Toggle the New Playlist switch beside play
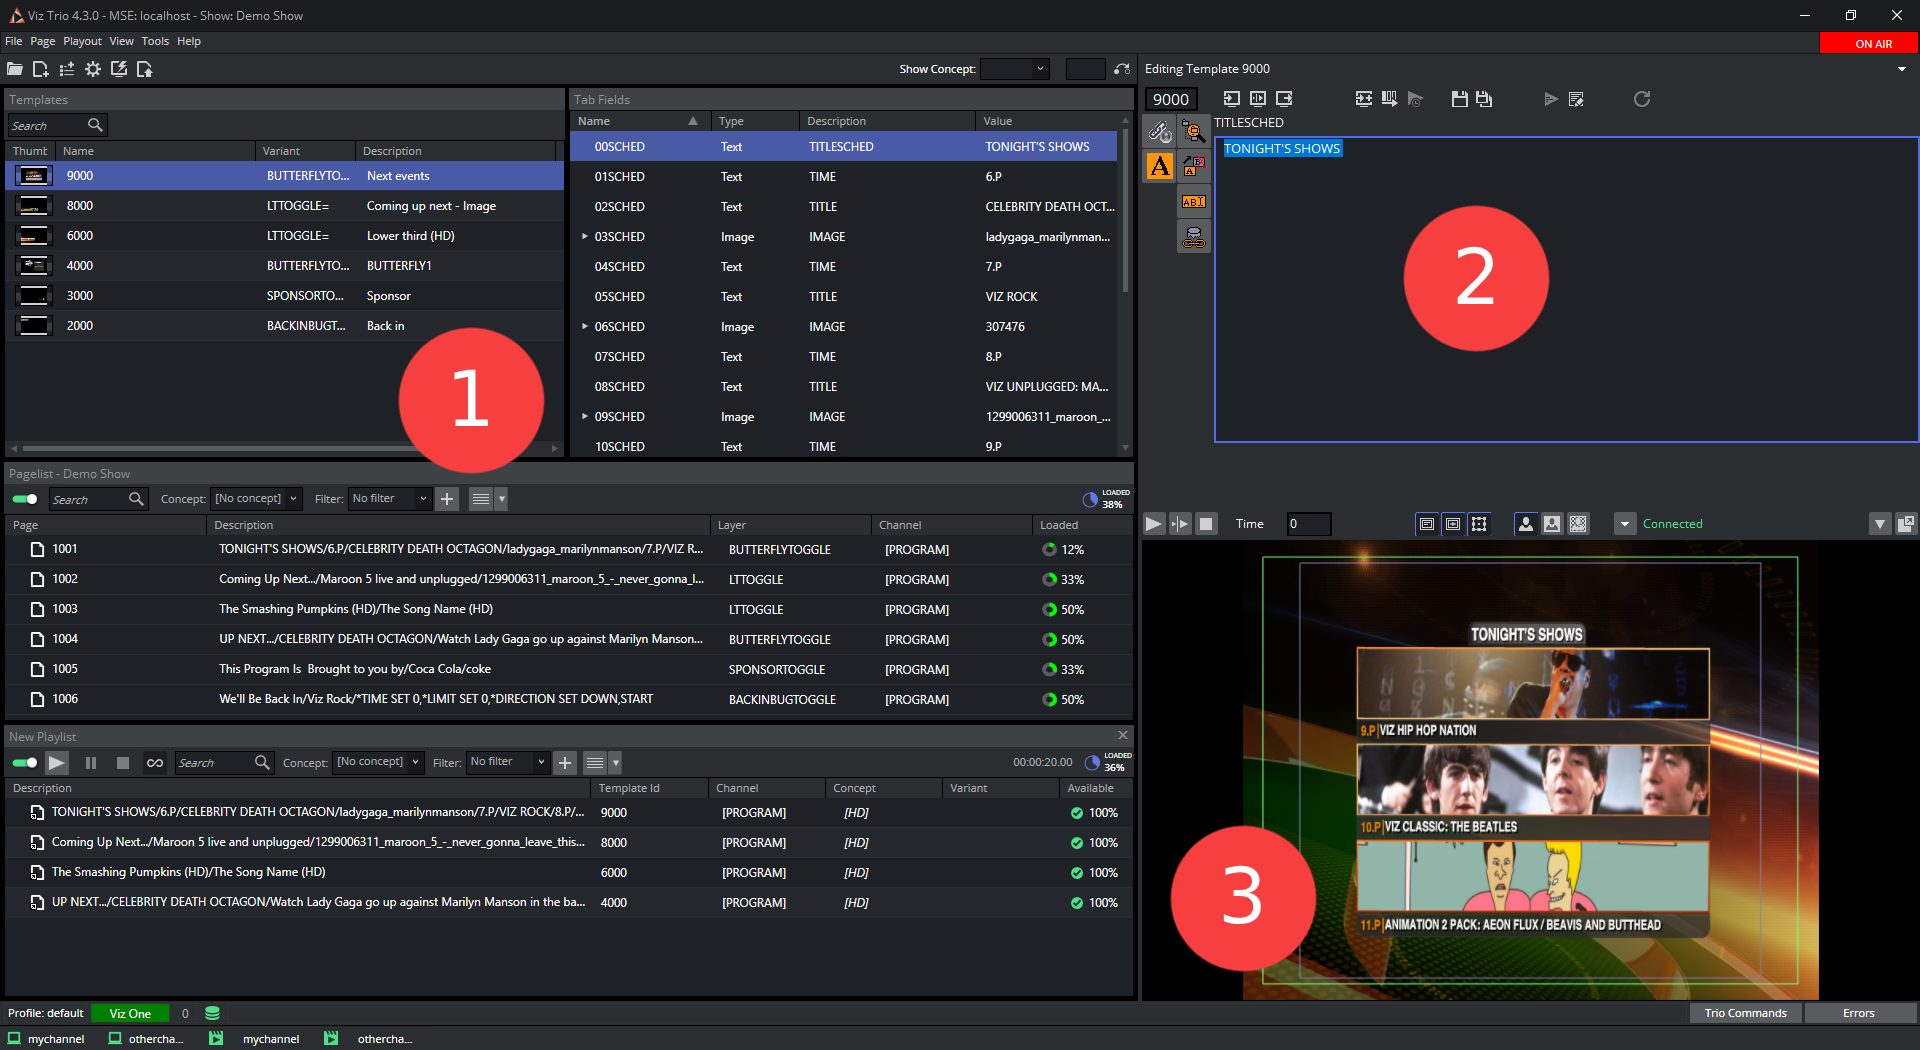This screenshot has width=1920, height=1050. pos(25,763)
